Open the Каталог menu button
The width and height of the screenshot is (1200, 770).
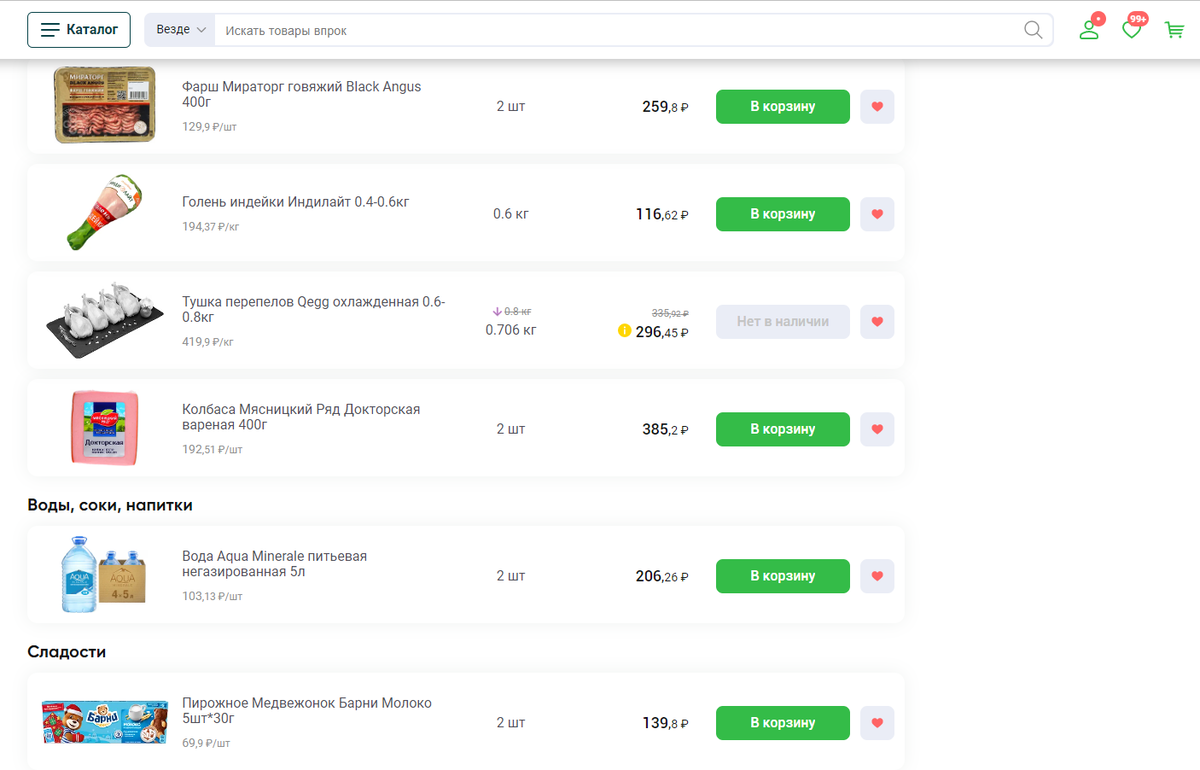(79, 30)
